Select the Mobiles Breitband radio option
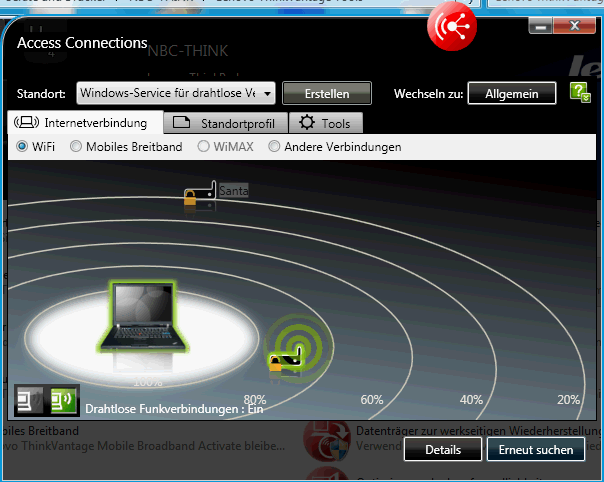Image resolution: width=604 pixels, height=482 pixels. pyautogui.click(x=76, y=146)
